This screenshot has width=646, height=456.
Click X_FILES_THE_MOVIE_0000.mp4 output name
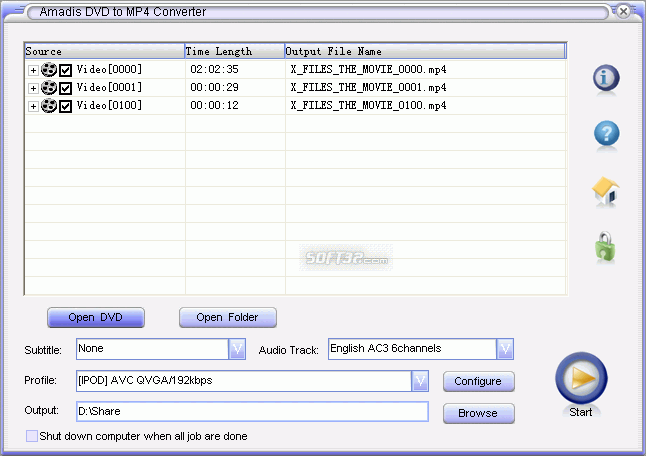pyautogui.click(x=368, y=69)
